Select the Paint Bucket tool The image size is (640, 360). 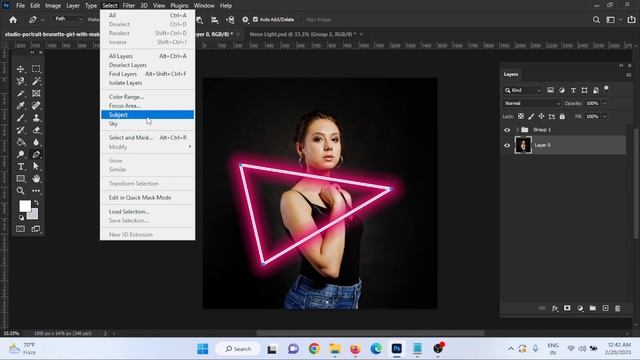[20, 142]
